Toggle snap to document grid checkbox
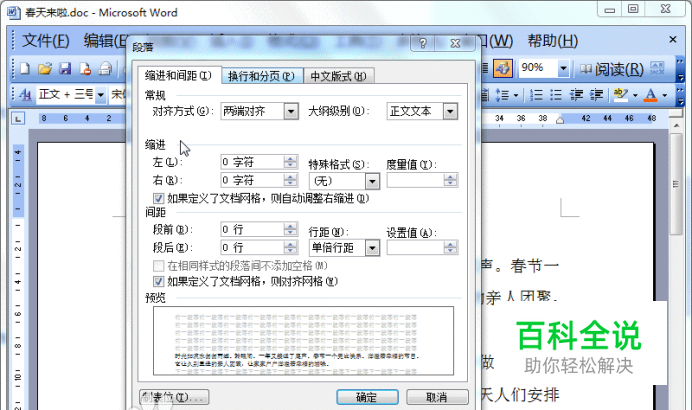Image resolution: width=692 pixels, height=410 pixels. (x=158, y=281)
